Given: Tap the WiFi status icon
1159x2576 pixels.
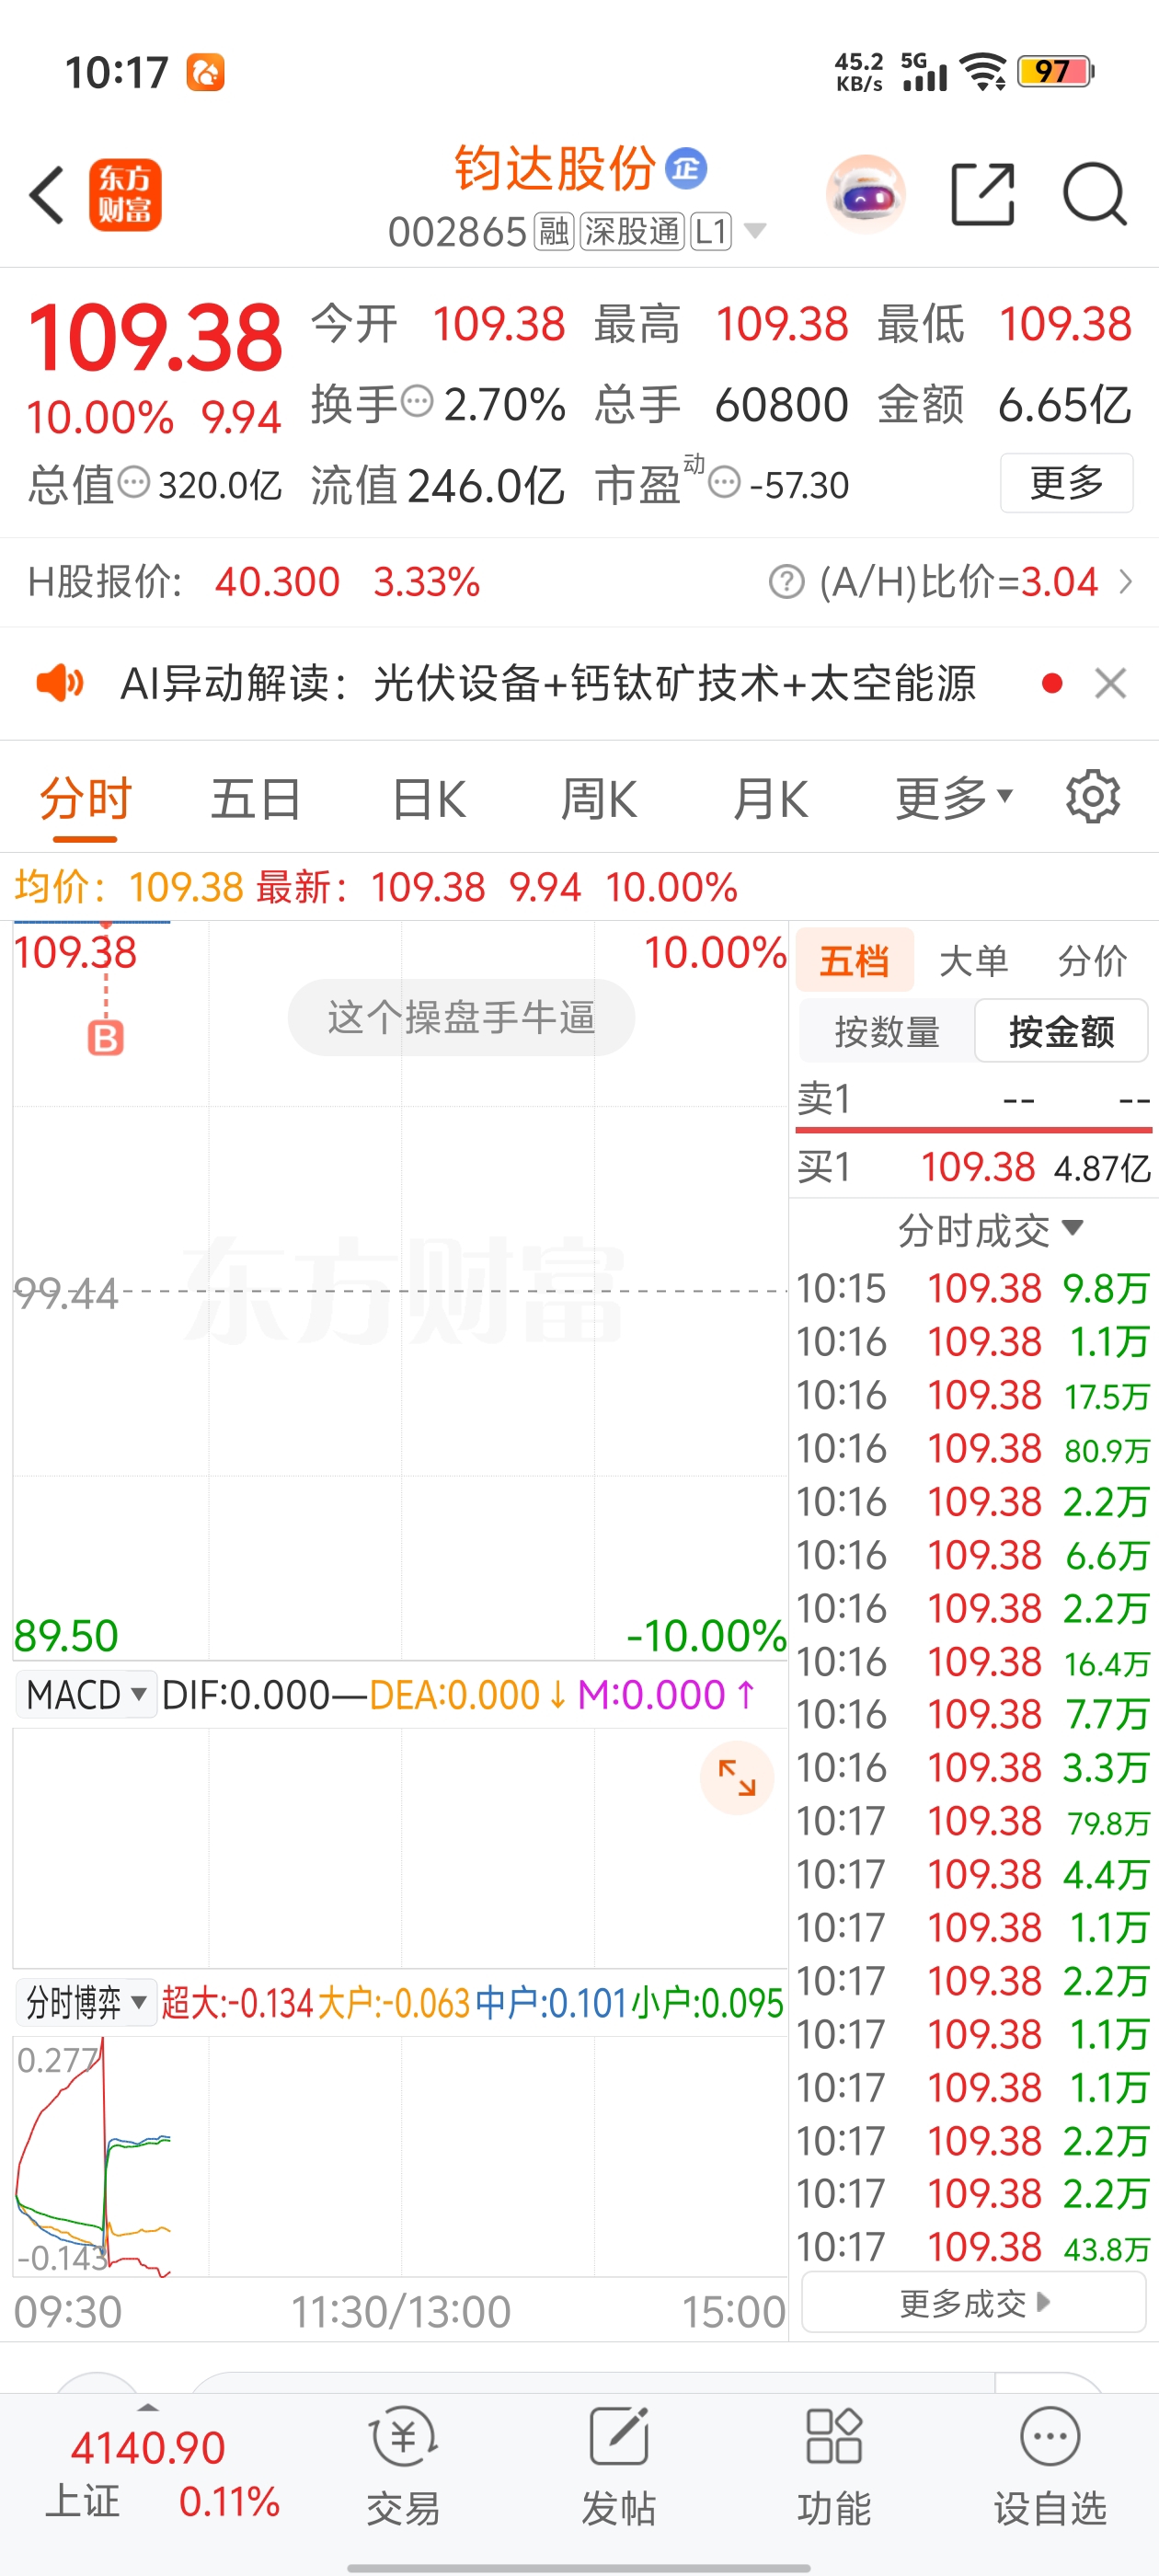Looking at the screenshot, I should (983, 72).
